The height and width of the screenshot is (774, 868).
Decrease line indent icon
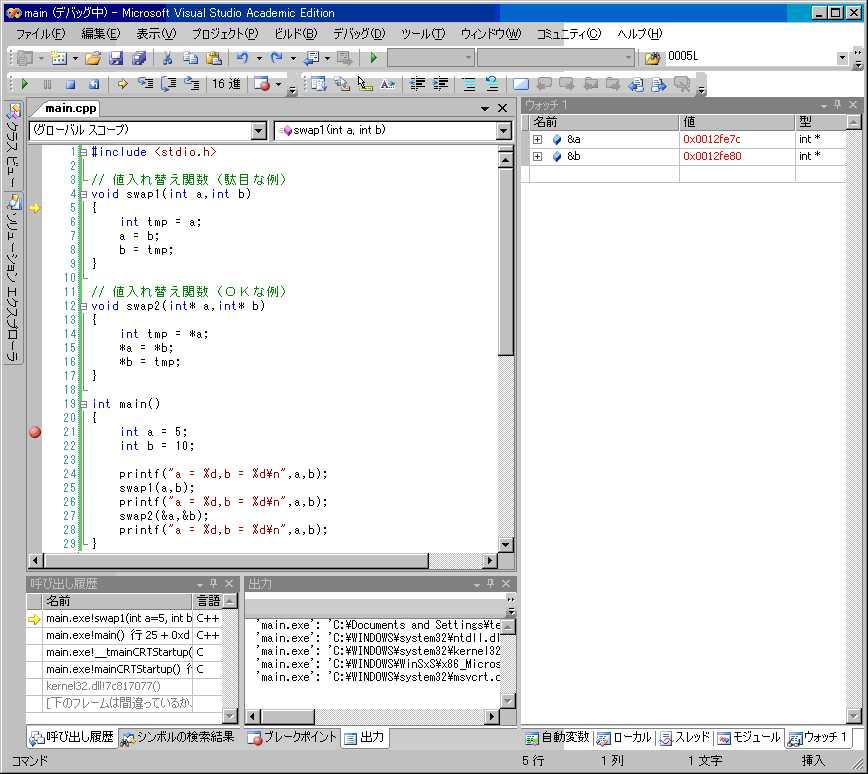coord(417,84)
